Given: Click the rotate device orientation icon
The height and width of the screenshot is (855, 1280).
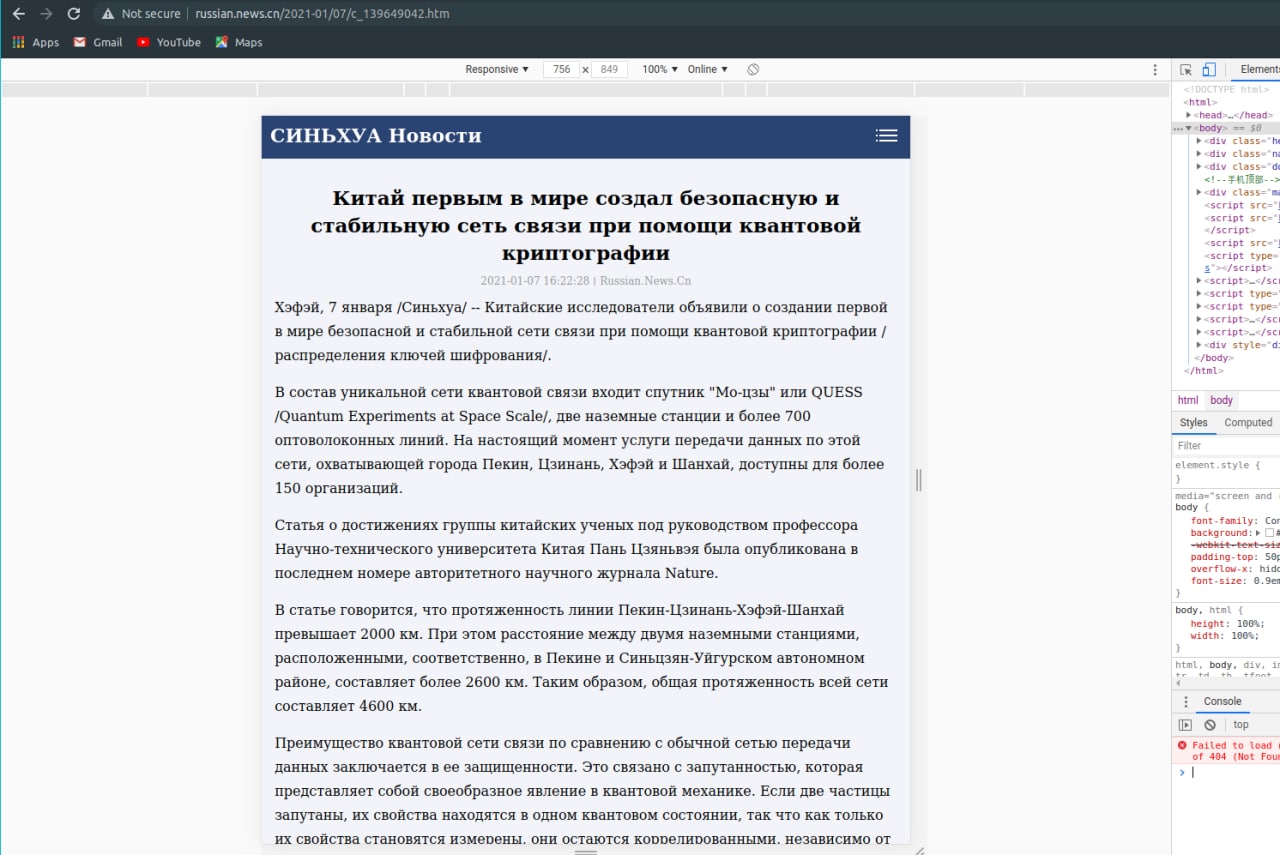Looking at the screenshot, I should [753, 69].
